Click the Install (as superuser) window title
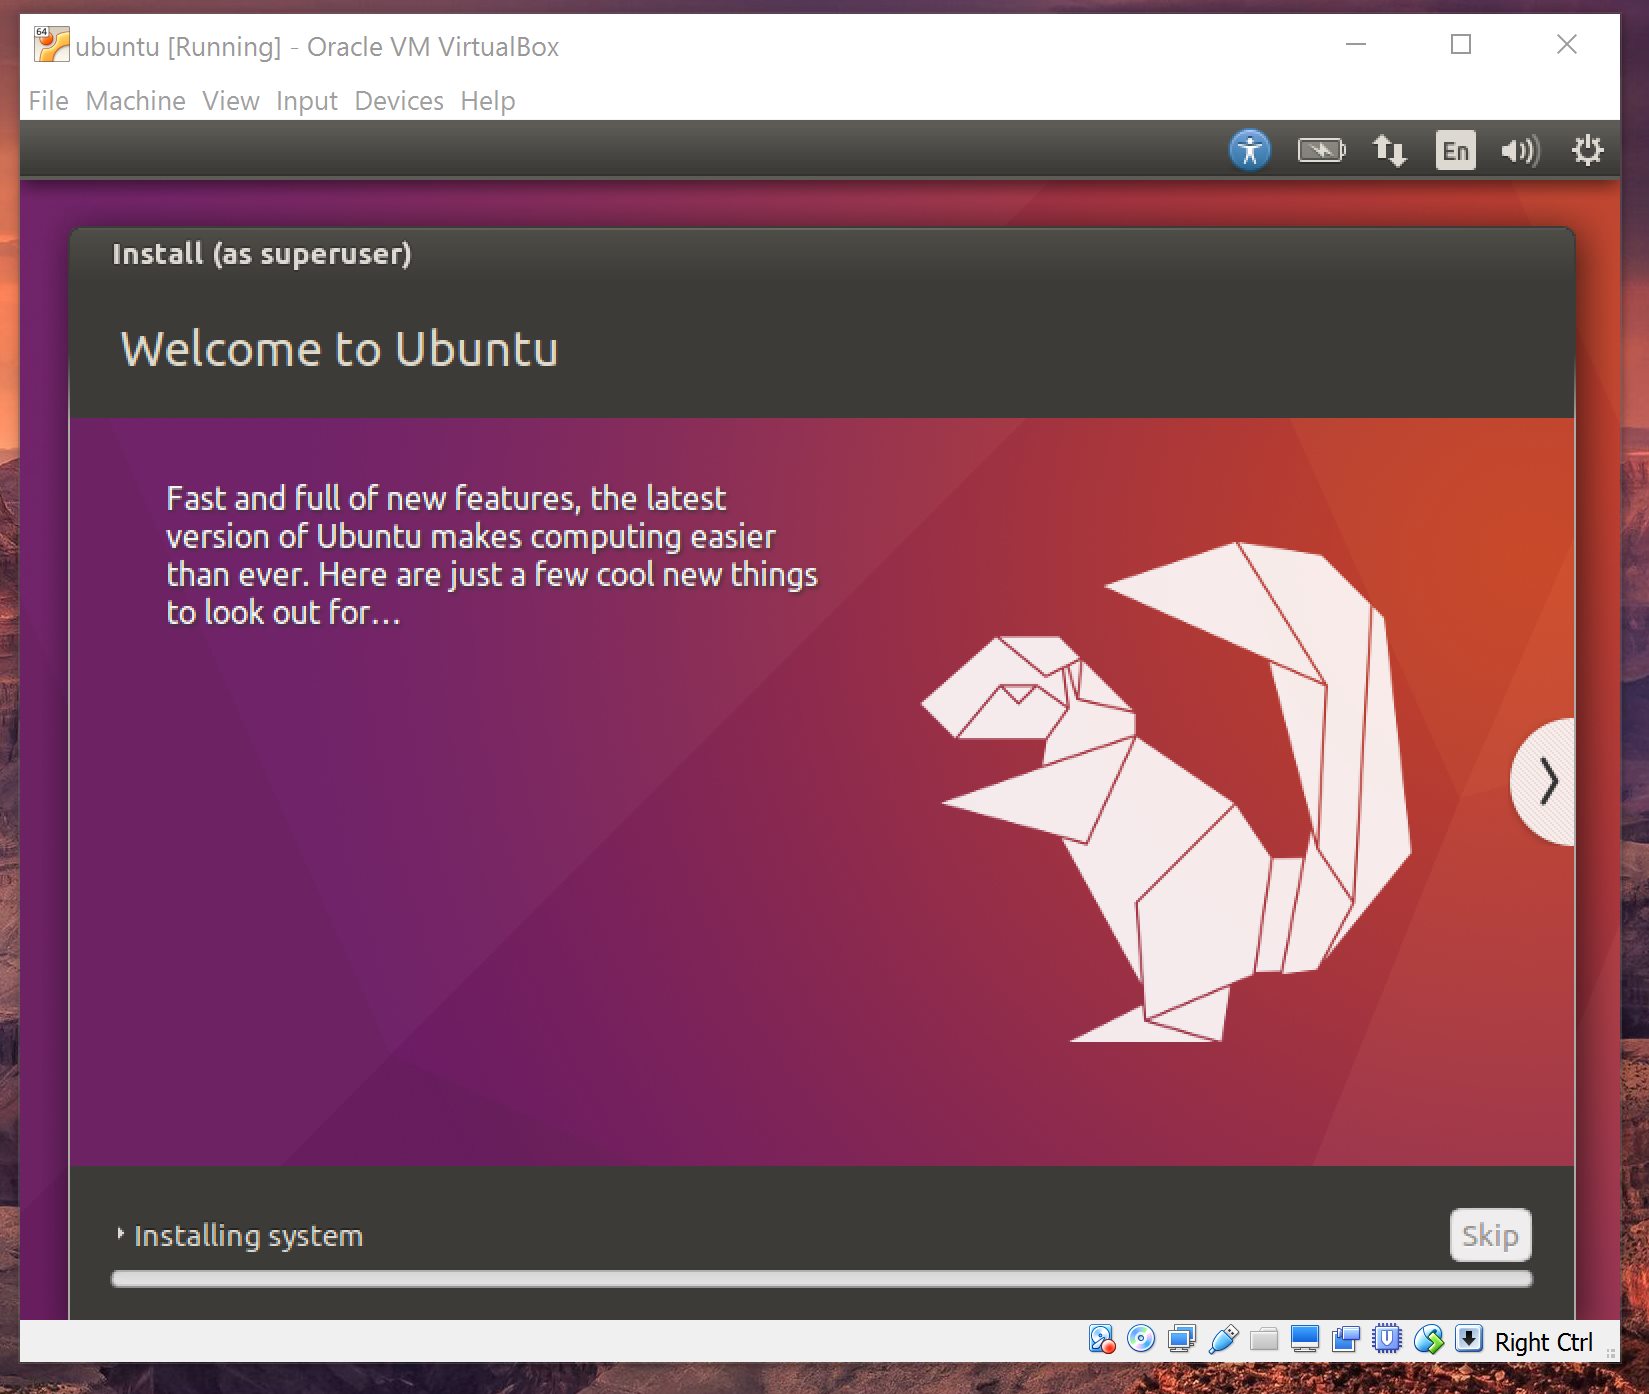Viewport: 1649px width, 1394px height. pyautogui.click(x=262, y=254)
